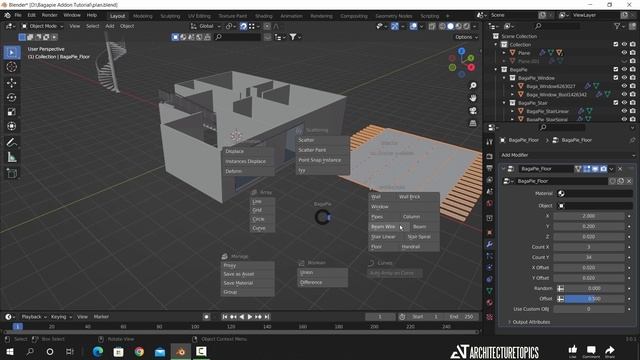
Task: Toggle the BagaPie_Stair collection checkbox
Action: click(616, 102)
